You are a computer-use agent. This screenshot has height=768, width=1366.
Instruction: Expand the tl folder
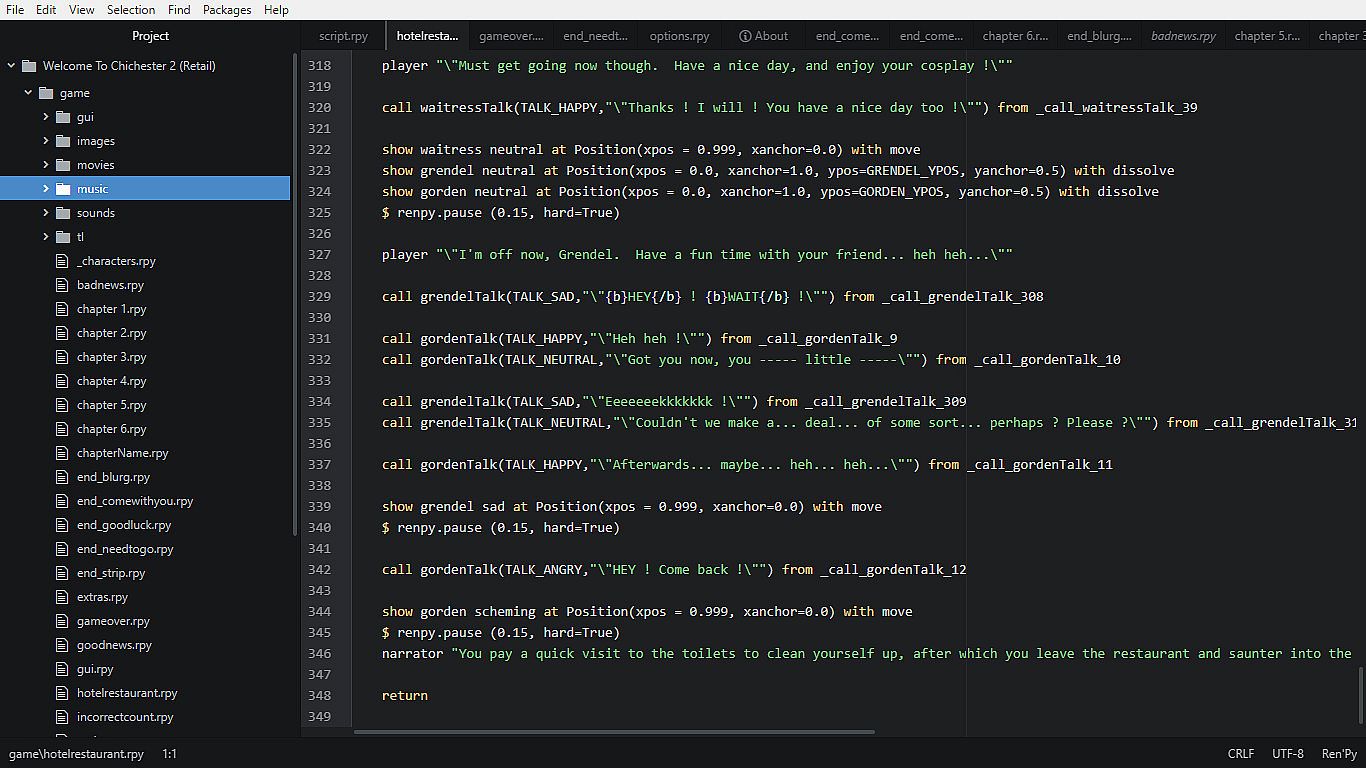pyautogui.click(x=46, y=237)
